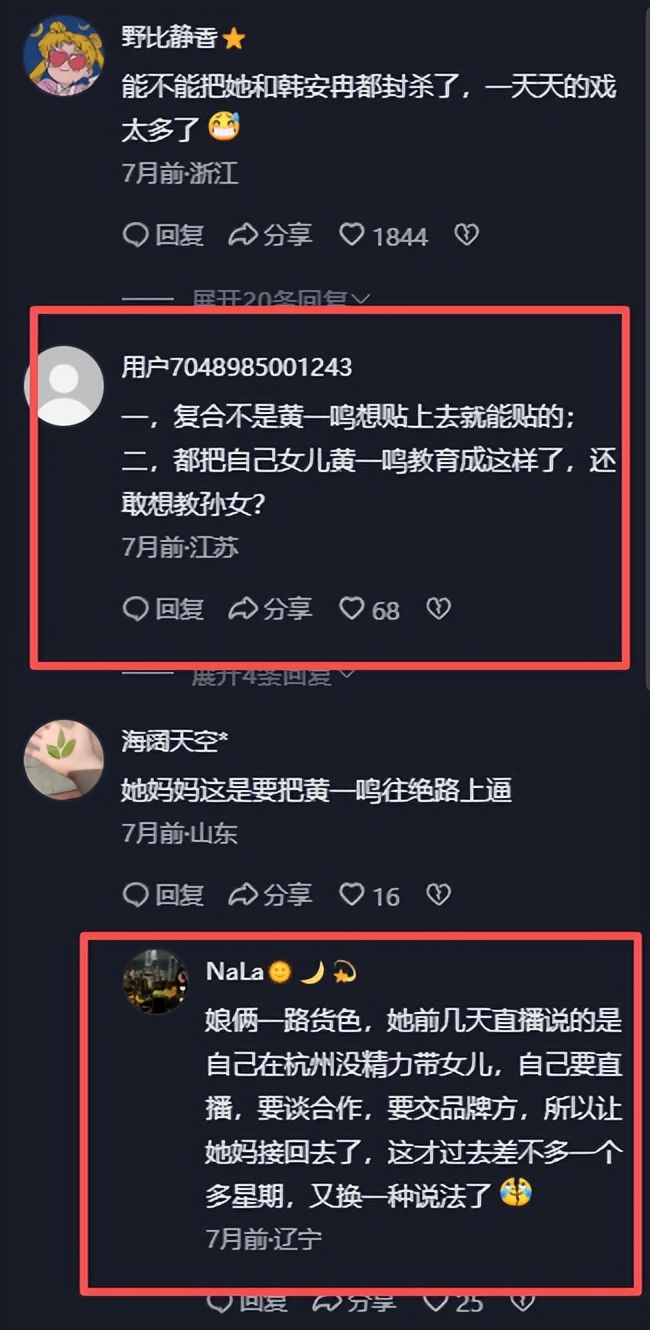Like NaLa's reply with 25 likes
650x1330 pixels.
click(453, 1302)
